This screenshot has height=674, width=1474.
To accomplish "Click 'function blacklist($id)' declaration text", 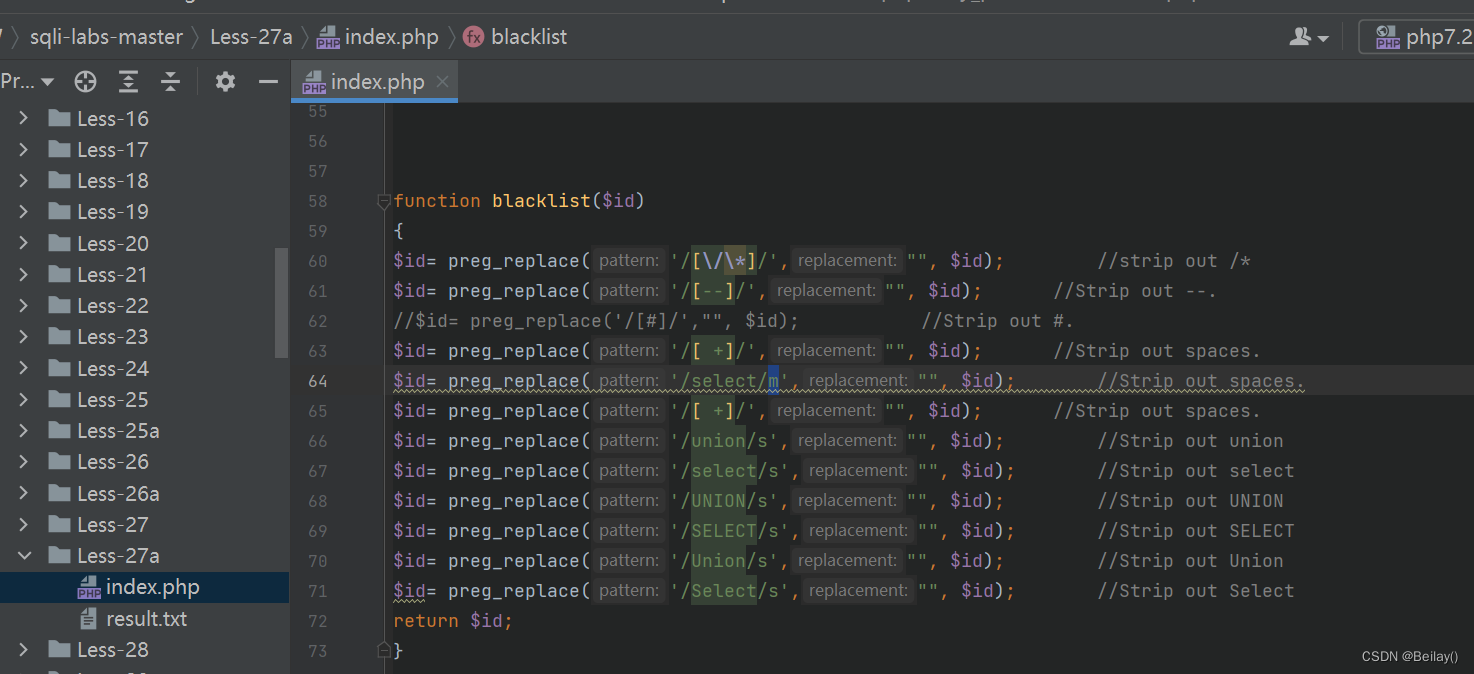I will click(519, 201).
